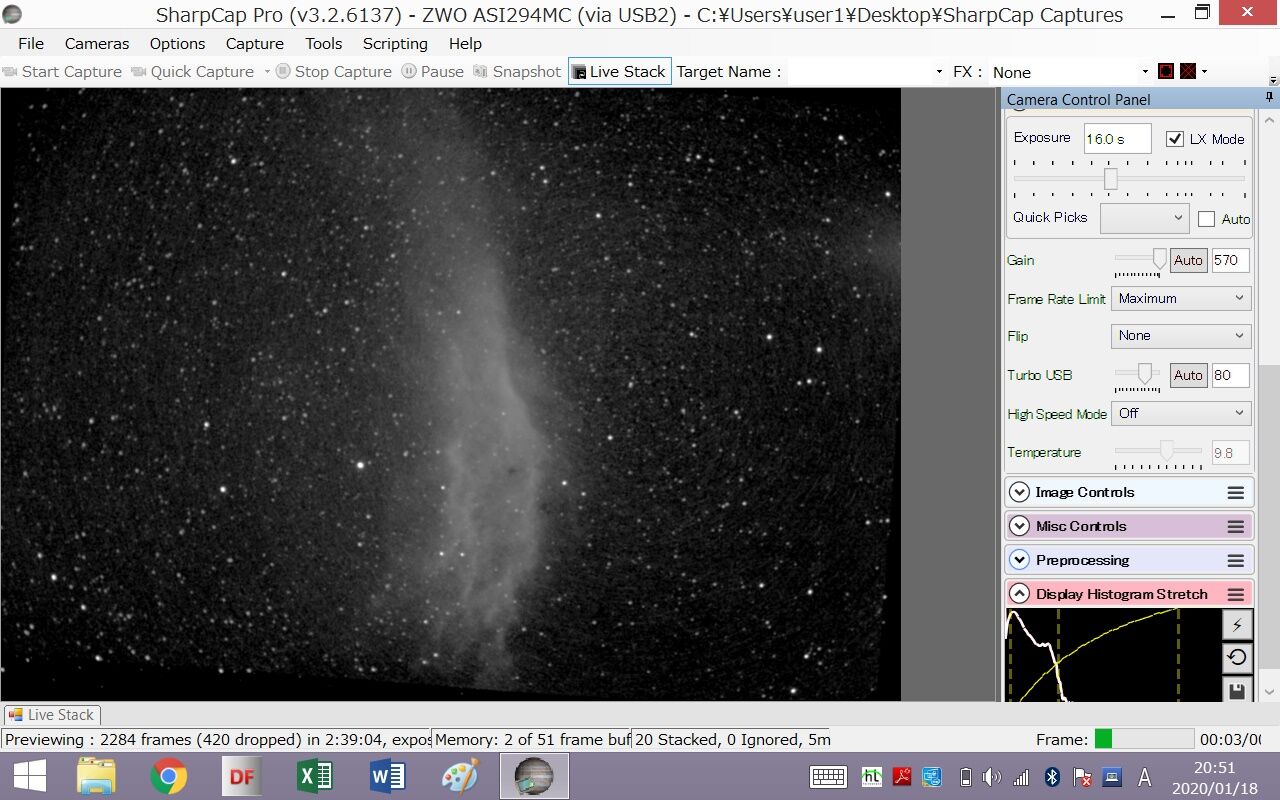Save the histogram stretch with disk icon

tap(1237, 689)
